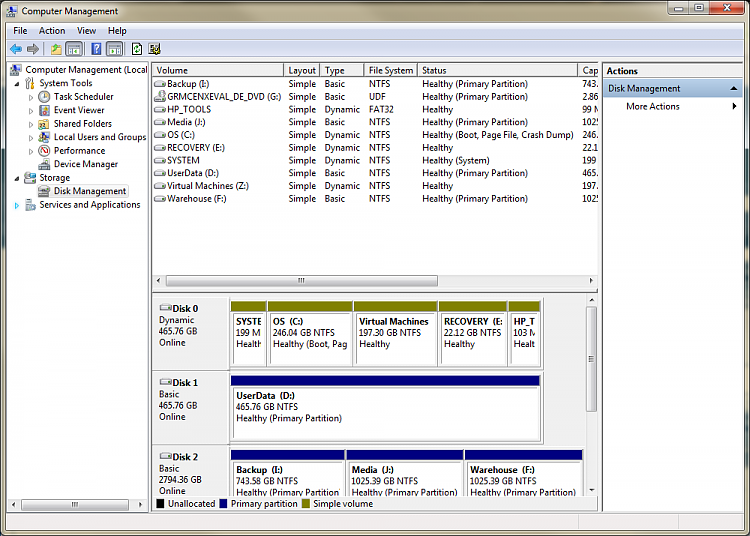Click the disk view vertical scrollbar thumb

click(x=592, y=359)
